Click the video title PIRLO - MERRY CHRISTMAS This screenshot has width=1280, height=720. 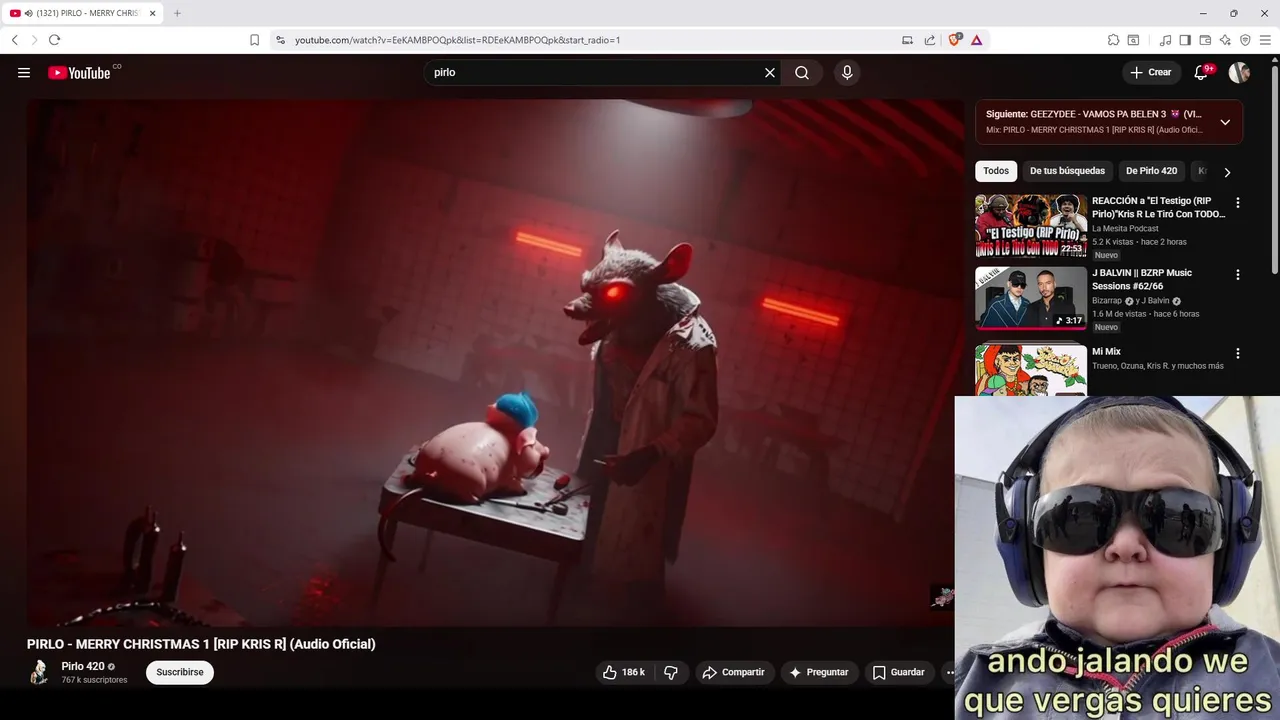[201, 644]
